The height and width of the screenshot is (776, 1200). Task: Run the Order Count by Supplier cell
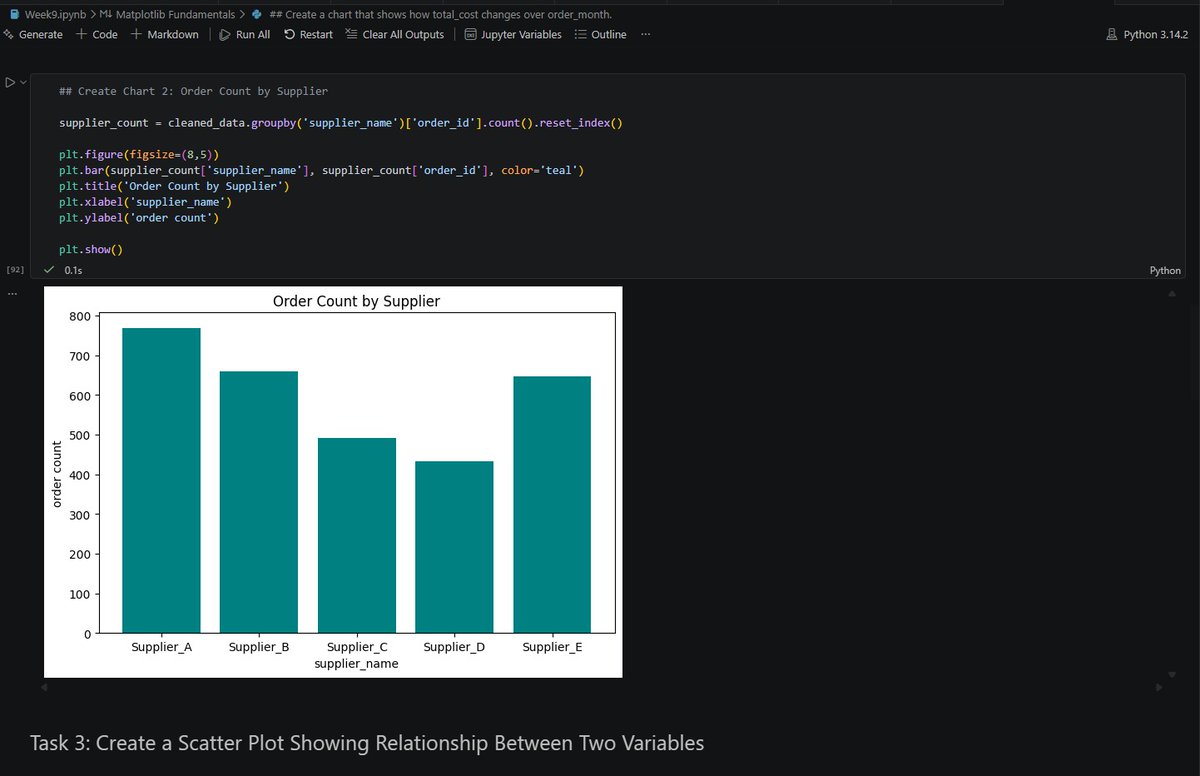click(x=10, y=83)
